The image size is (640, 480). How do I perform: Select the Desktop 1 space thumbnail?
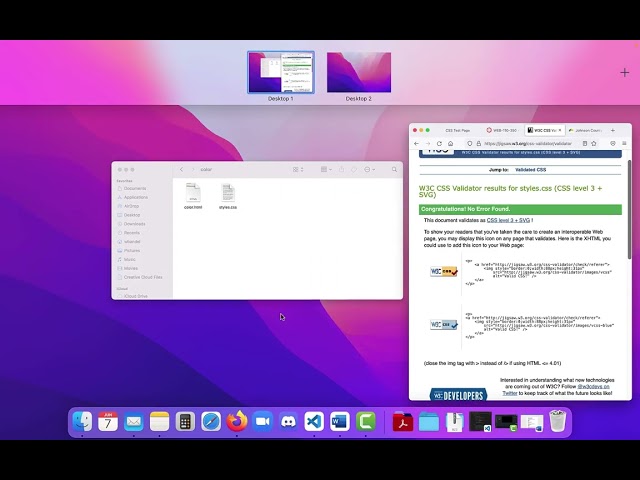(281, 72)
